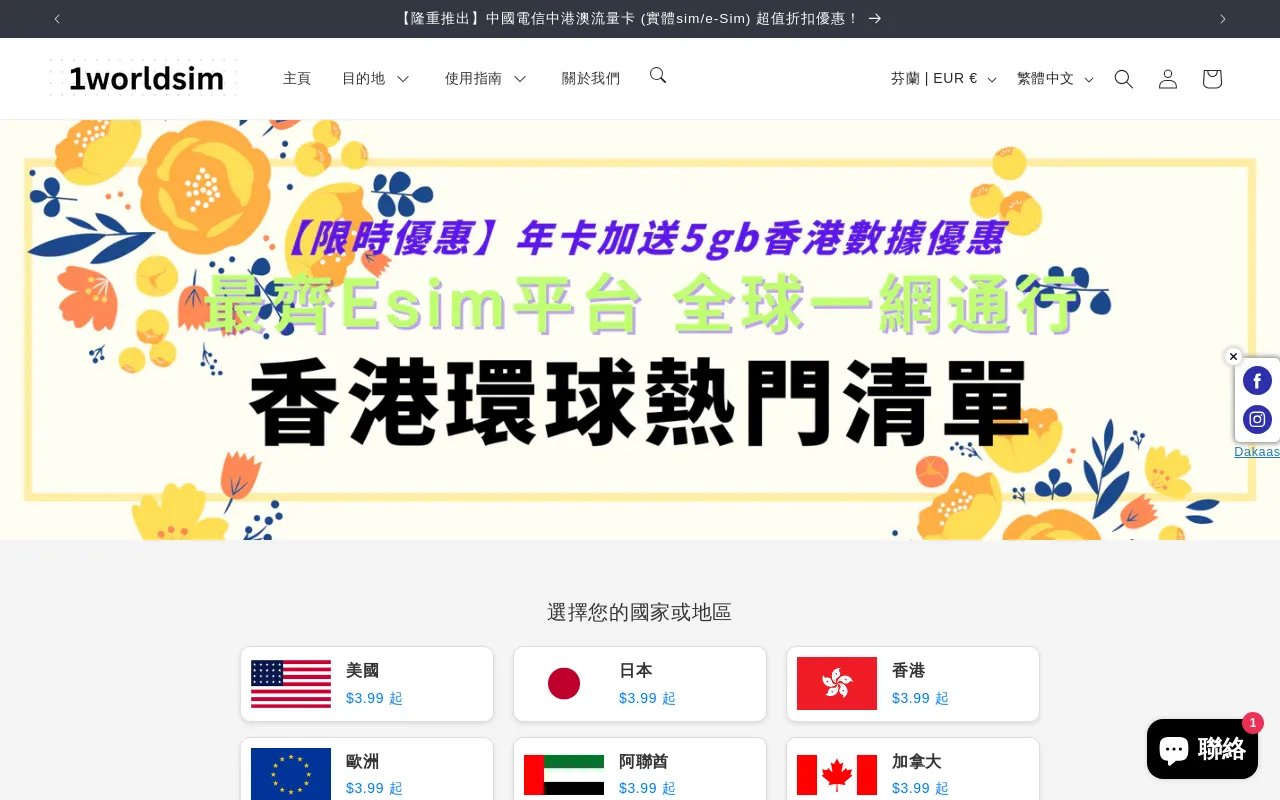Show the next announcement with right arrow
Screen dimensions: 1280x800
point(1222,19)
